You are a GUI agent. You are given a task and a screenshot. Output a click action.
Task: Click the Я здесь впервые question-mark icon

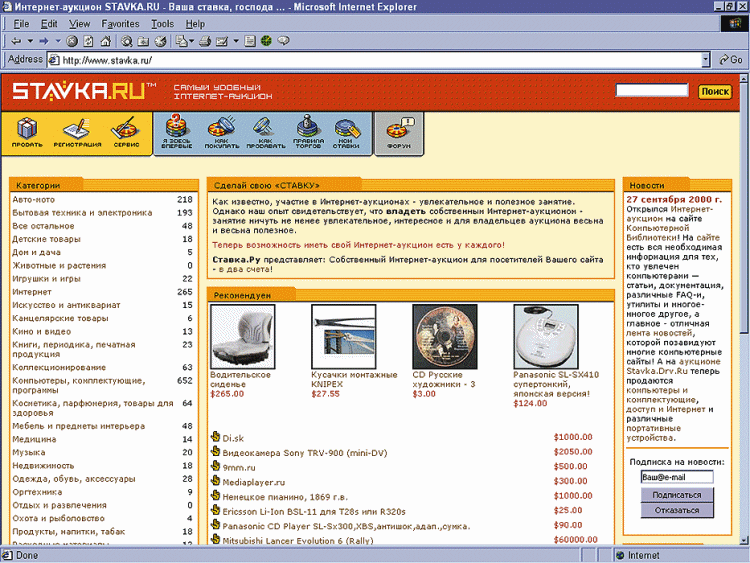pyautogui.click(x=176, y=126)
